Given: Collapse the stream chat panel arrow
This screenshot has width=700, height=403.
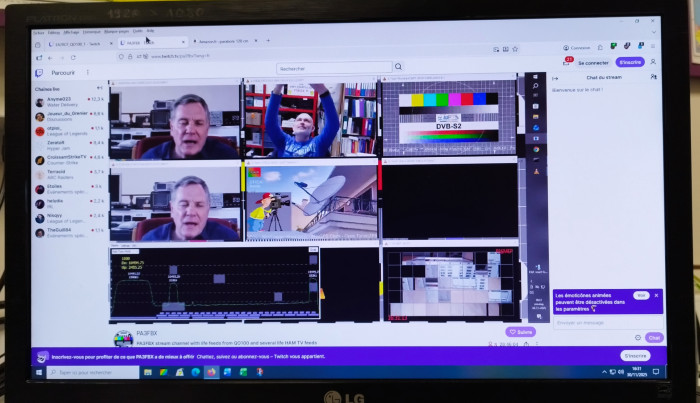Looking at the screenshot, I should tap(555, 79).
